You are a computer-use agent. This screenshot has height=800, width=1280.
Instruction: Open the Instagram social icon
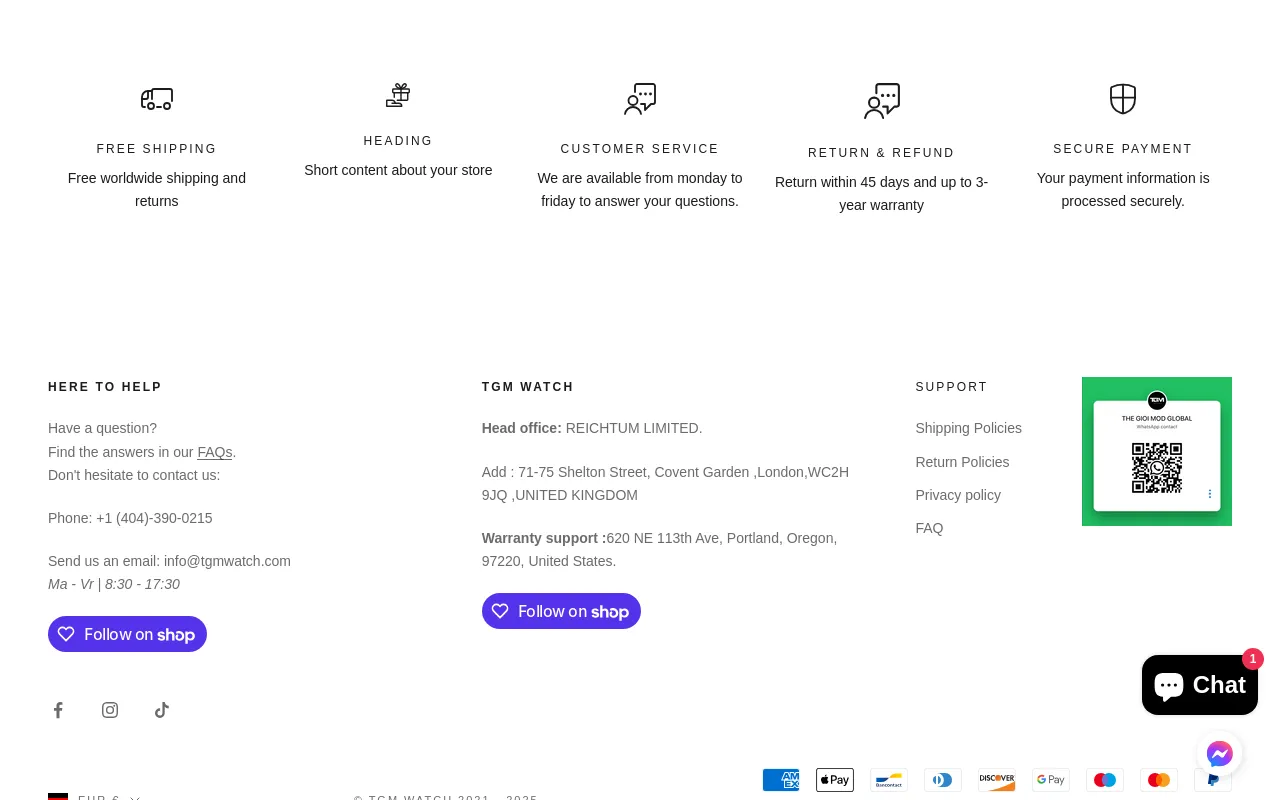[x=110, y=710]
